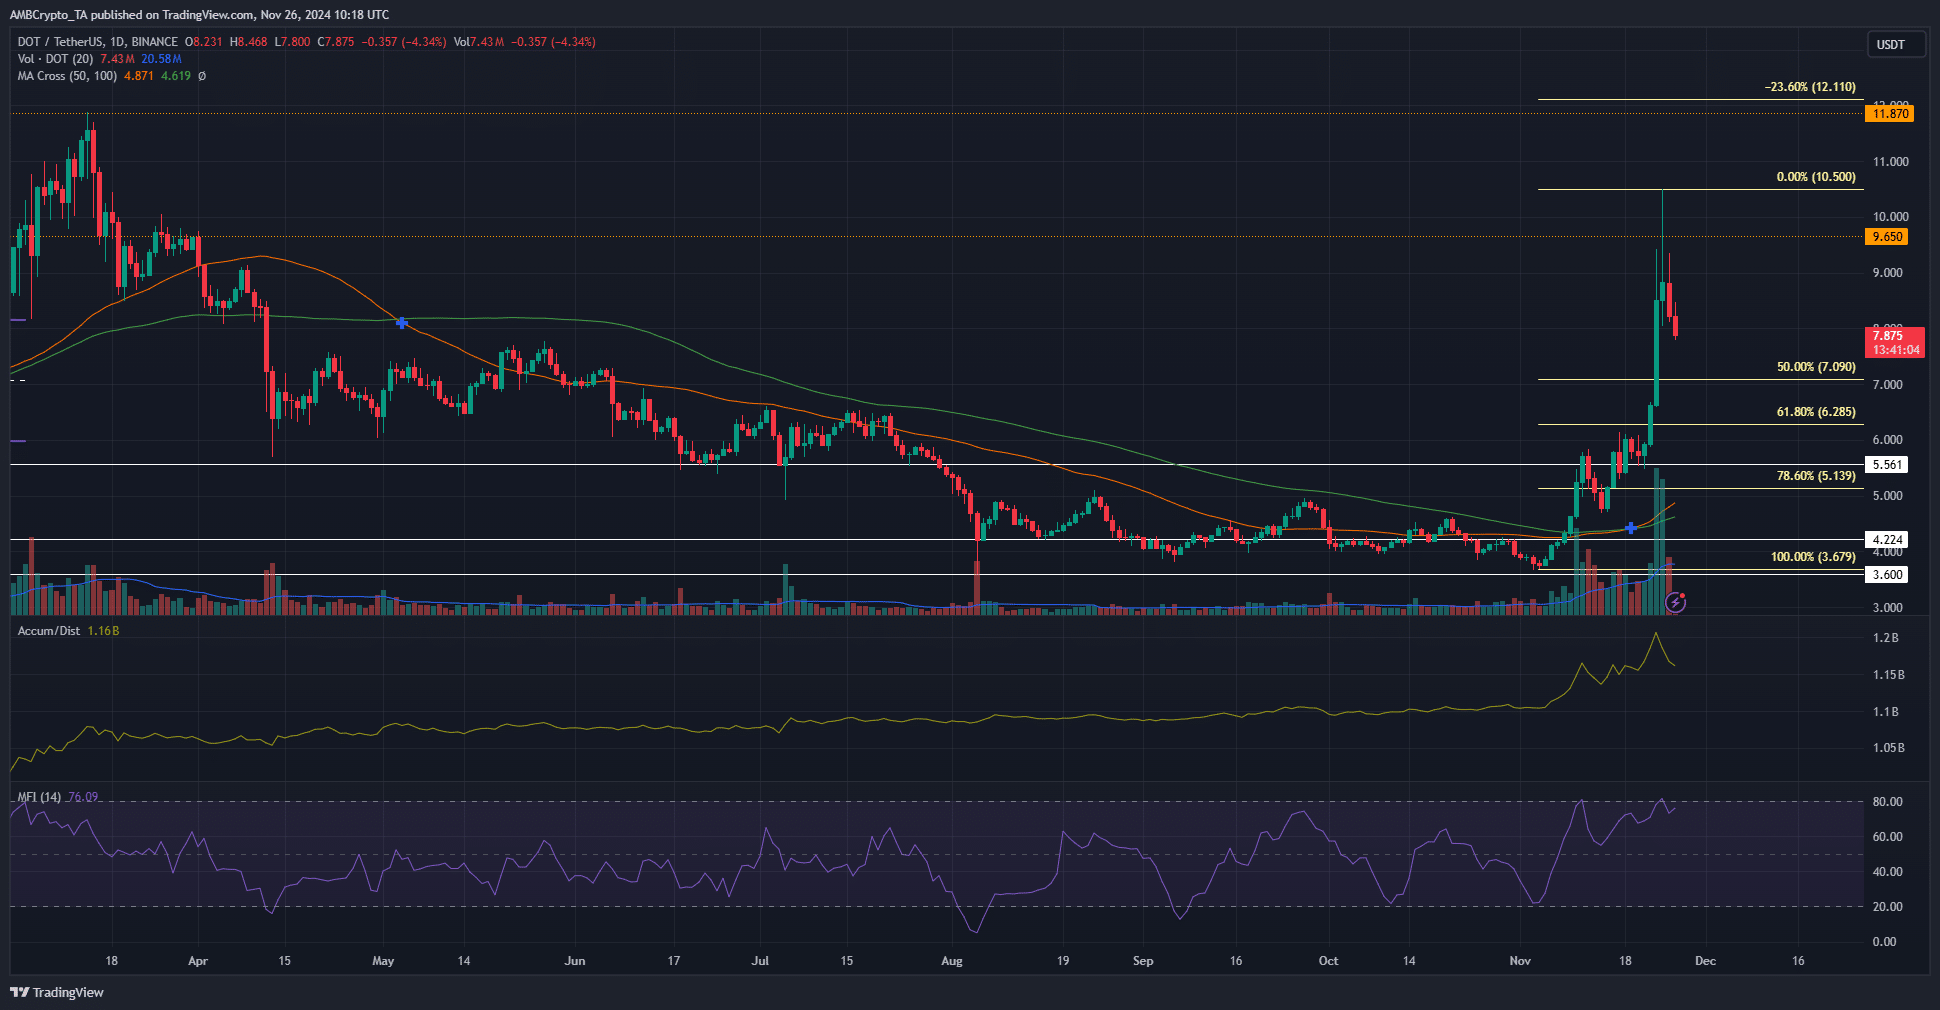Click the lightning bolt icon near volume bars
1940x1010 pixels.
1676,603
